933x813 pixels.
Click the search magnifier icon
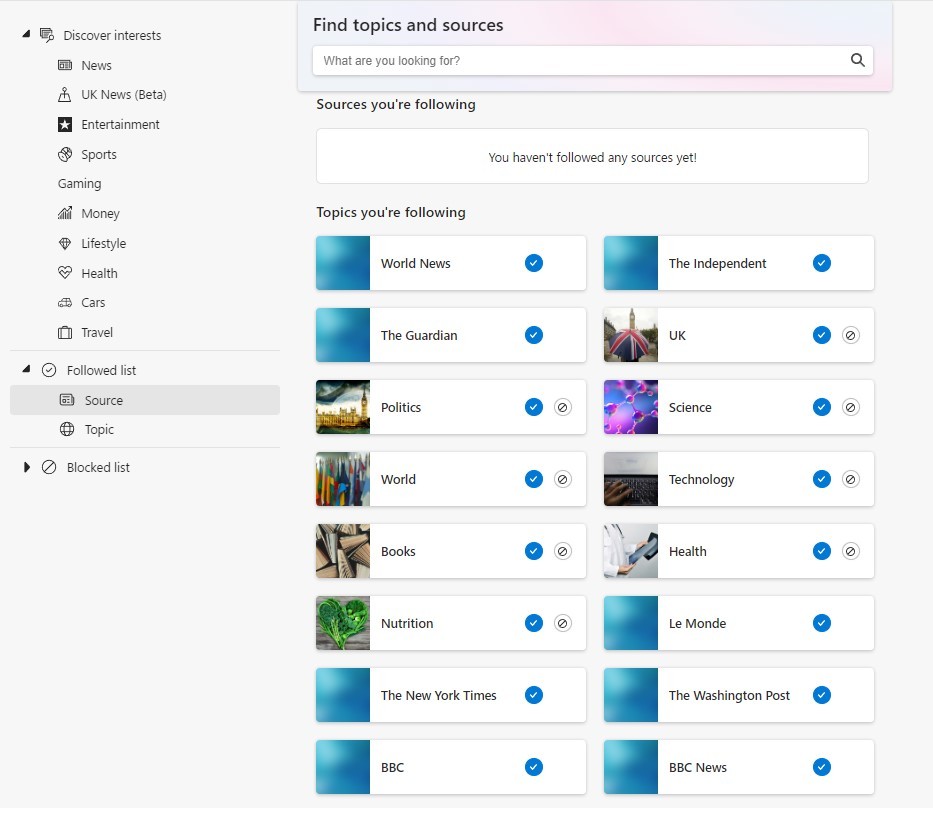pyautogui.click(x=857, y=60)
